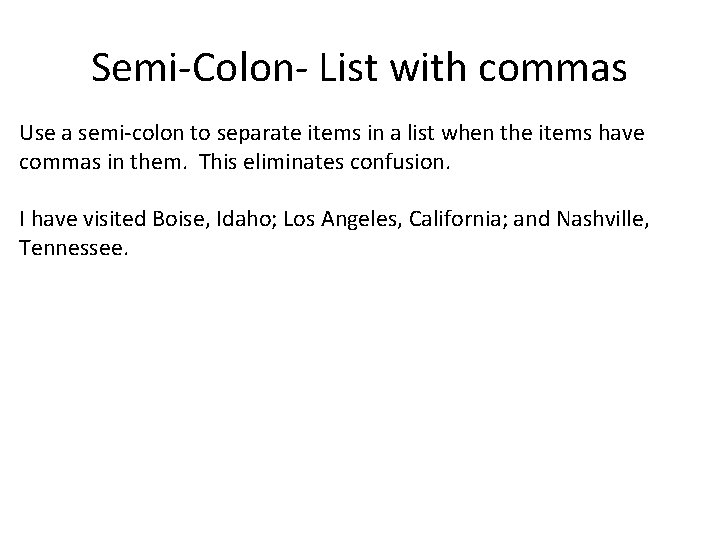Click the word "Tennessee"
Screen dimensions: 720x540
tap(72, 246)
